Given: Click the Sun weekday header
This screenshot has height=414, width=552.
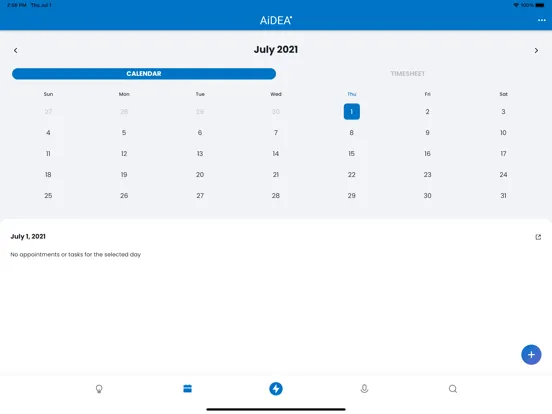Looking at the screenshot, I should pos(48,94).
